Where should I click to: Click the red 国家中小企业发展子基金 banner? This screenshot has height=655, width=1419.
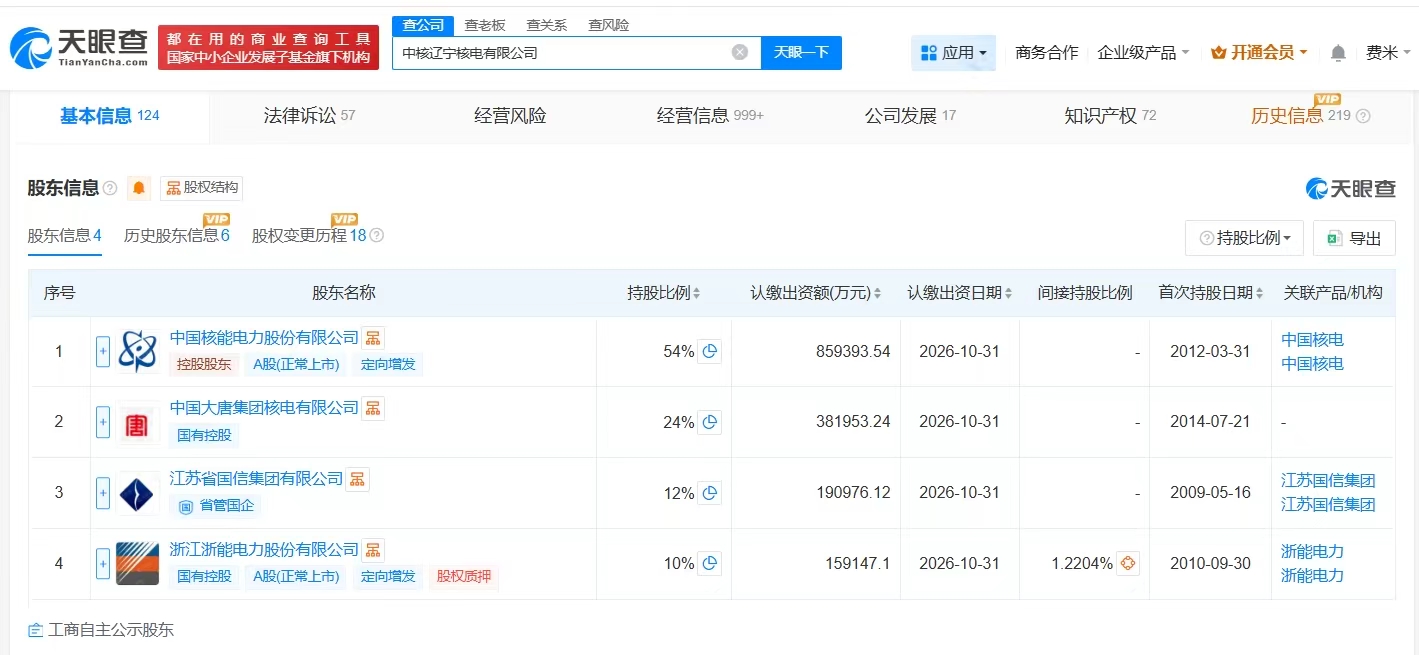pyautogui.click(x=268, y=47)
